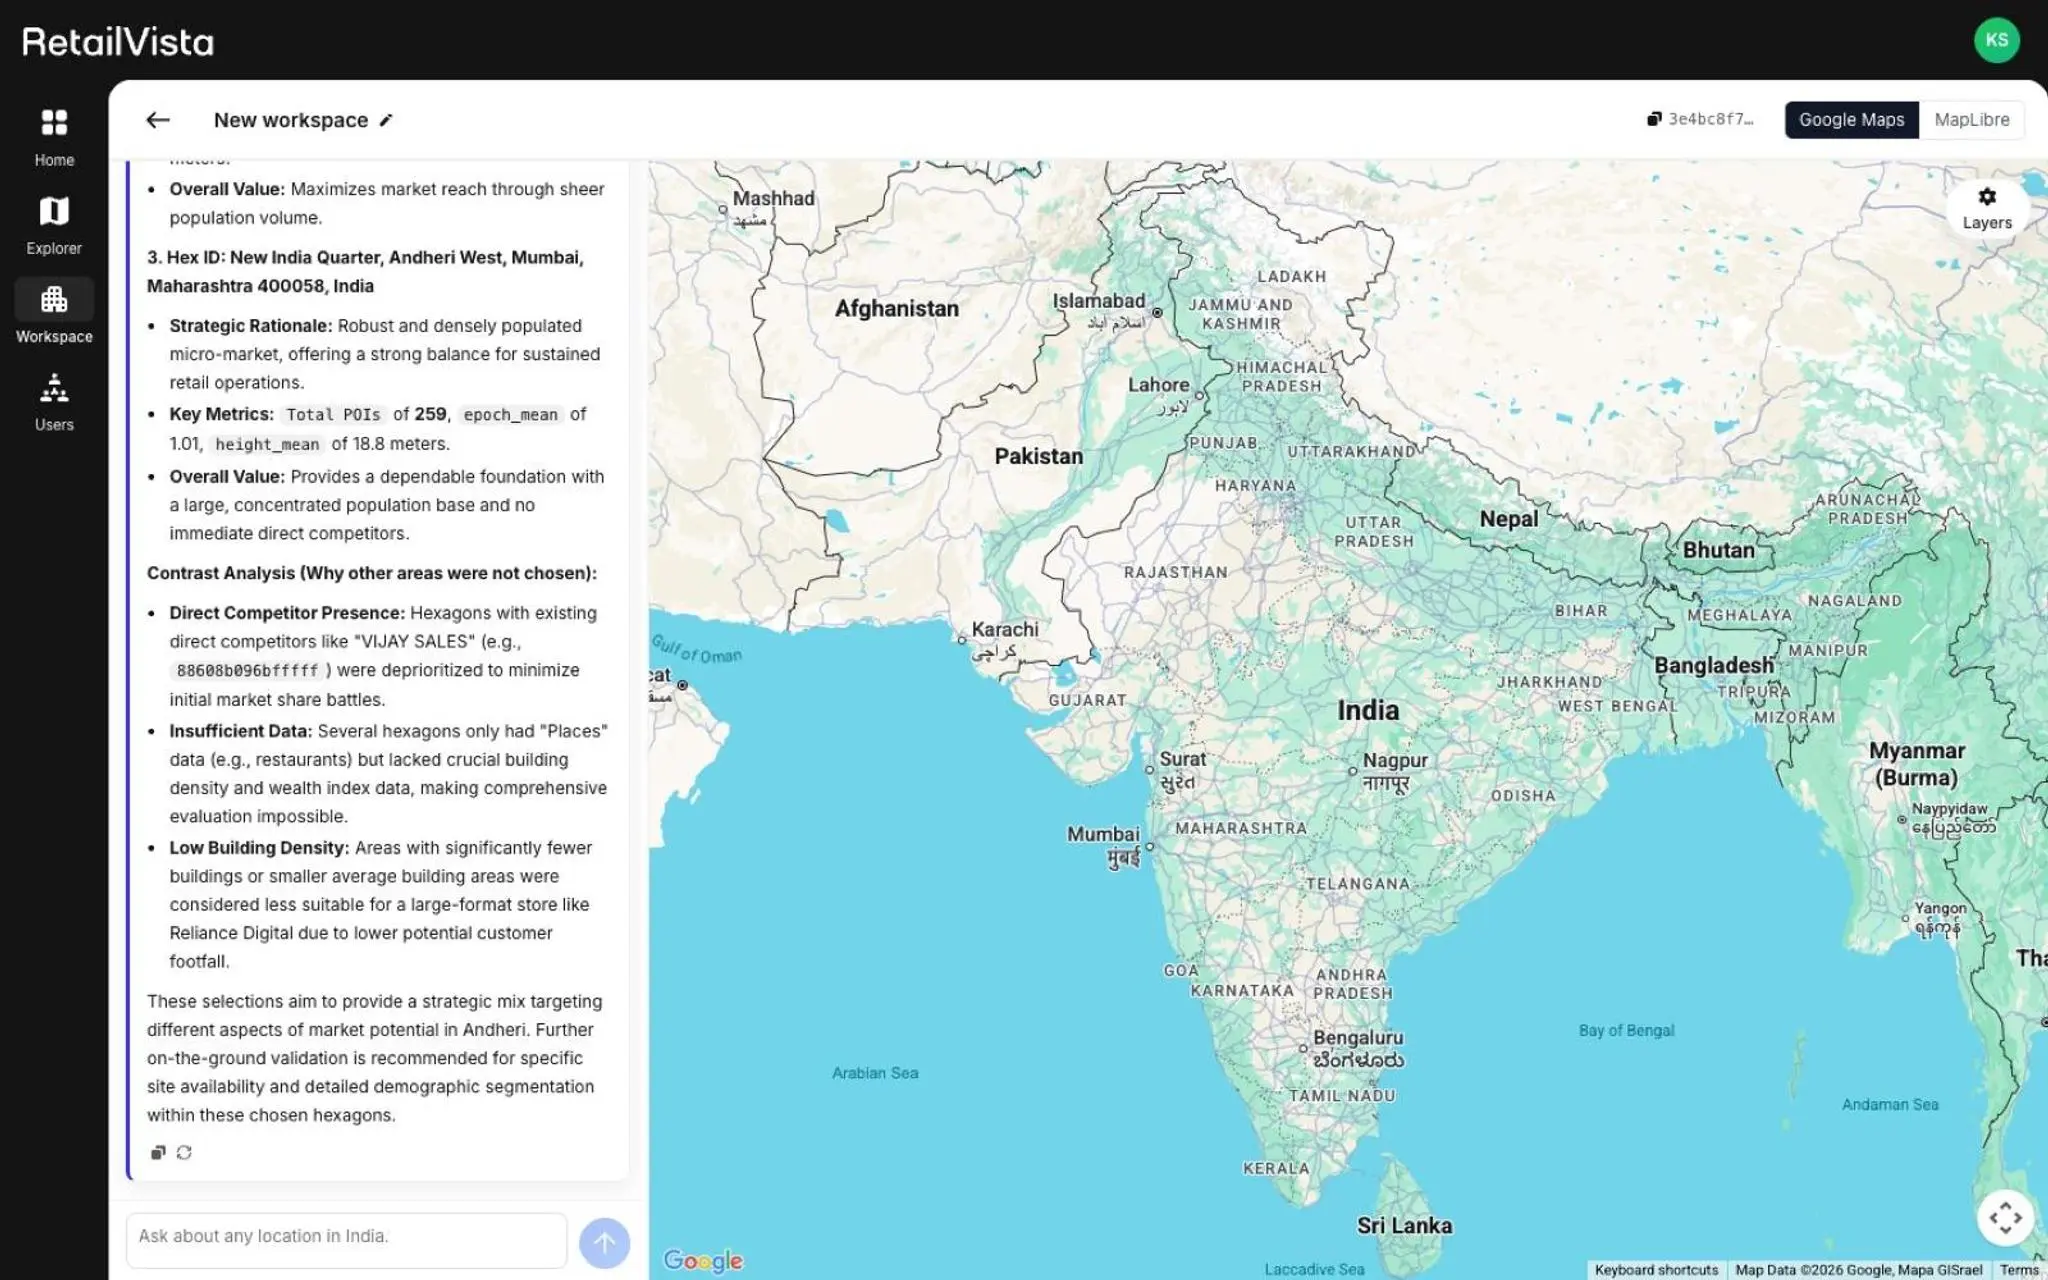This screenshot has height=1280, width=2048.
Task: Toggle fullscreen map view
Action: point(2005,1217)
